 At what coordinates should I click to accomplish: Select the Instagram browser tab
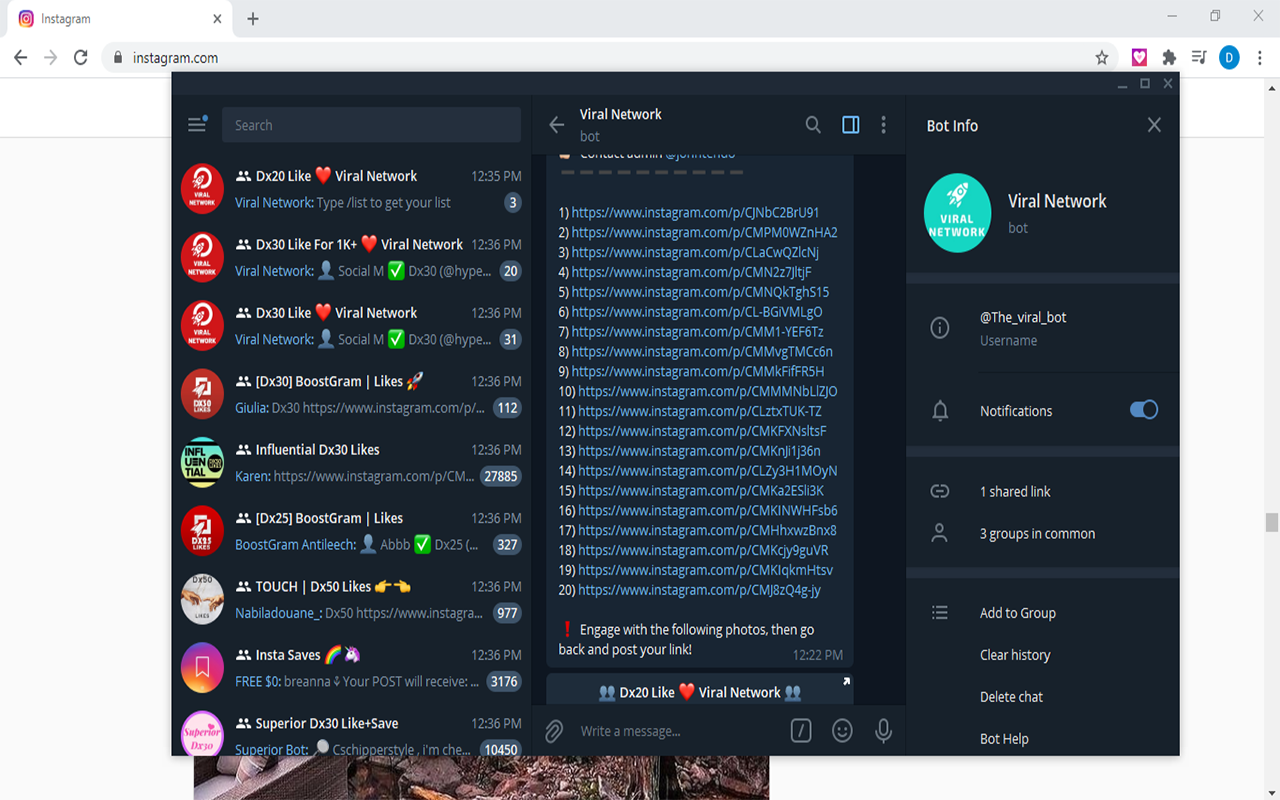click(120, 19)
